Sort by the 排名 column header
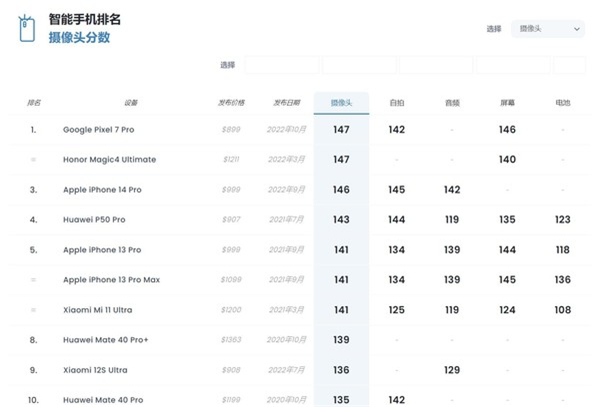Image resolution: width=600 pixels, height=407 pixels. tap(34, 103)
